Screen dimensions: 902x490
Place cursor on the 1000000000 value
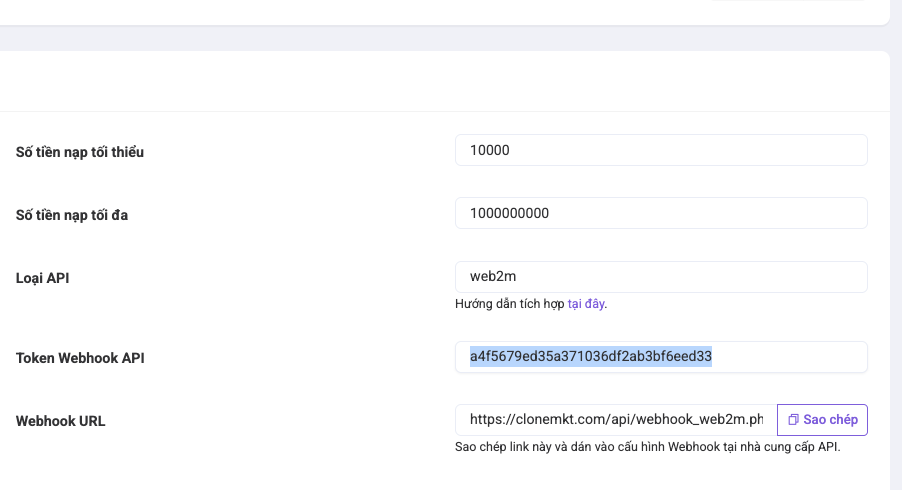coord(509,213)
